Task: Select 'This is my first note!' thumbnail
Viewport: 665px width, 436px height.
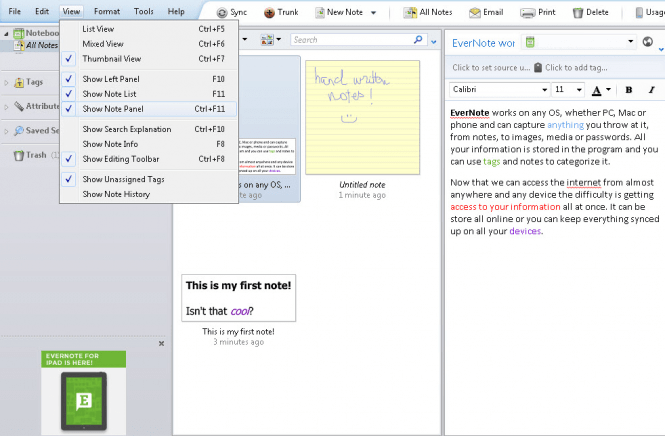Action: 238,298
